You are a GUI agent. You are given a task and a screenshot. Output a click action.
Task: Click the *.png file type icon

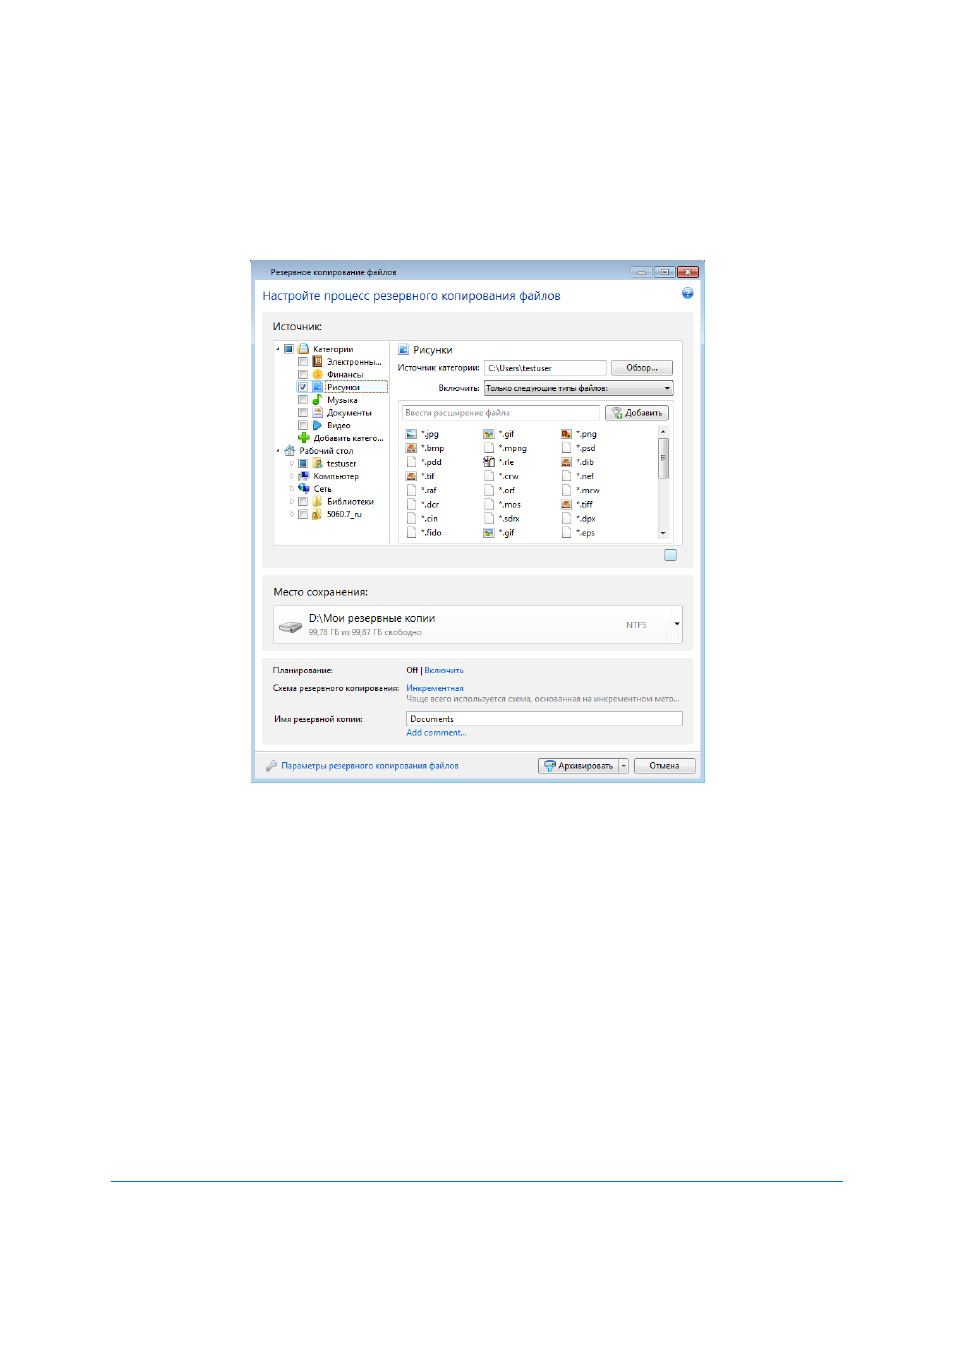click(566, 434)
